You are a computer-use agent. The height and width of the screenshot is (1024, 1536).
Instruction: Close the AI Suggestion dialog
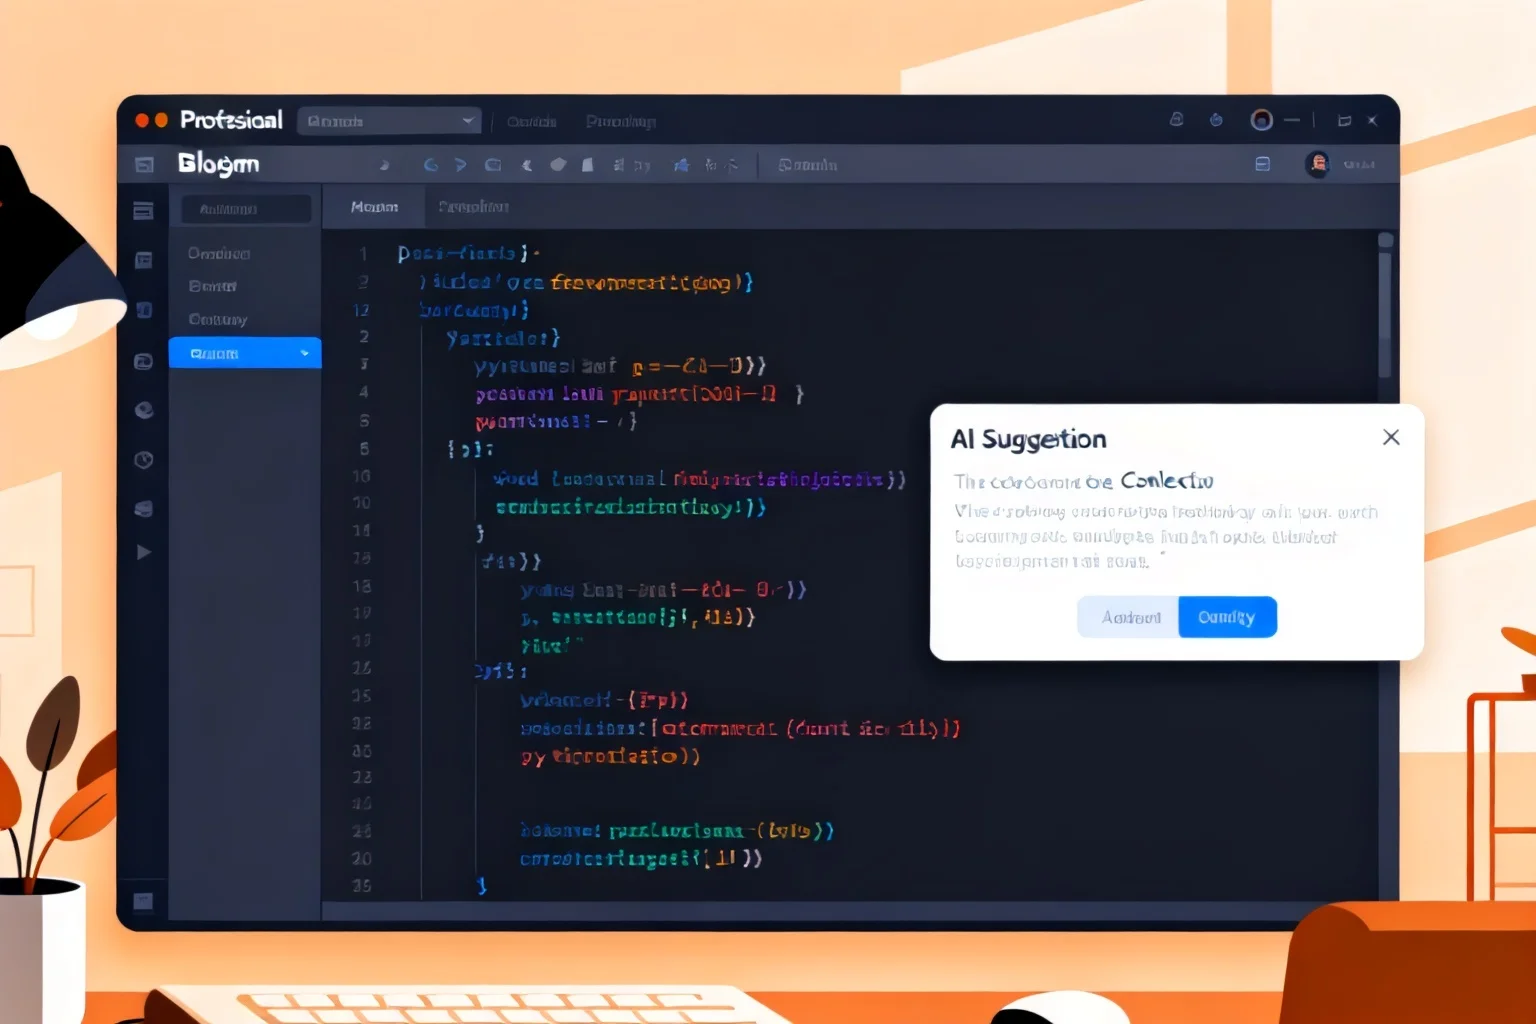[x=1391, y=437]
